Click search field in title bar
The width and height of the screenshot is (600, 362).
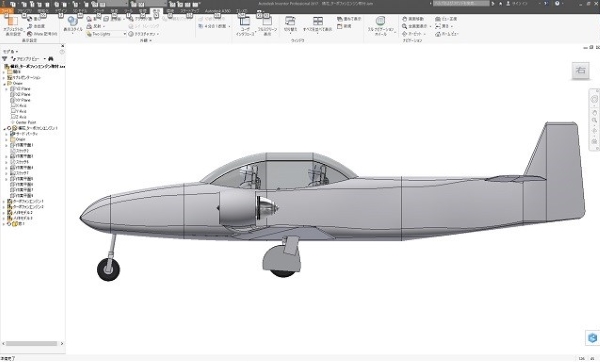pos(461,3)
